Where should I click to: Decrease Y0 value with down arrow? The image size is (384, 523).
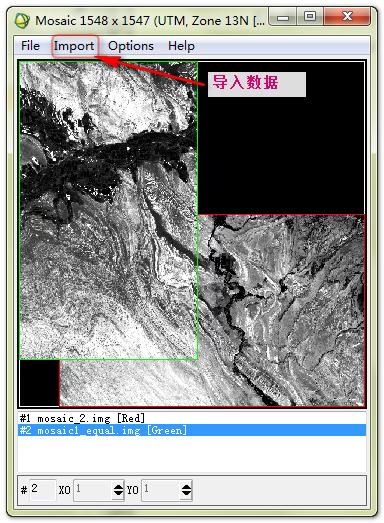(186, 493)
